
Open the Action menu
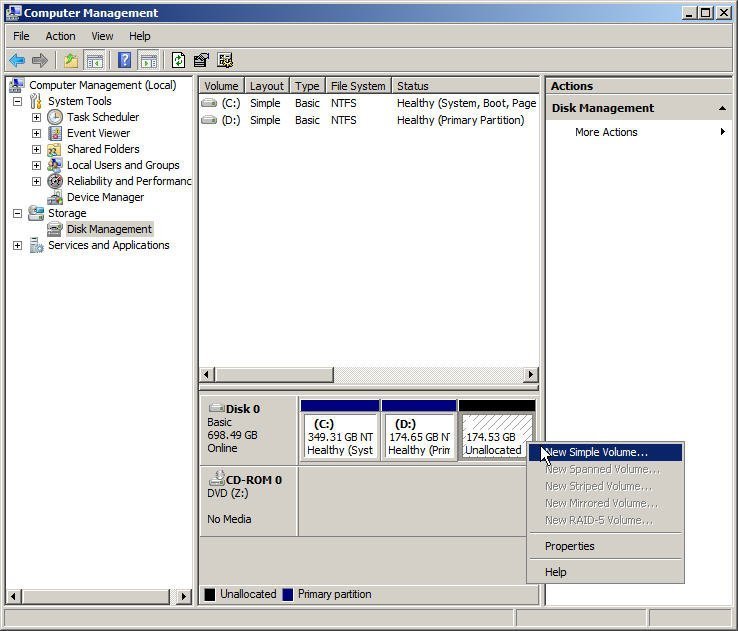60,36
